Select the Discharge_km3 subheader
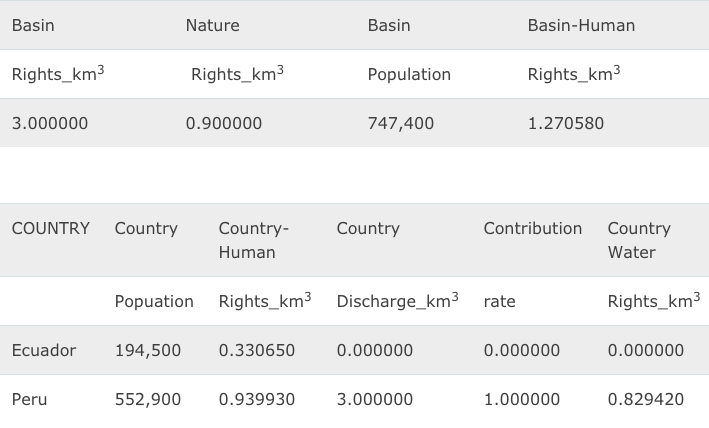Screen dimensions: 709x428 click(397, 301)
